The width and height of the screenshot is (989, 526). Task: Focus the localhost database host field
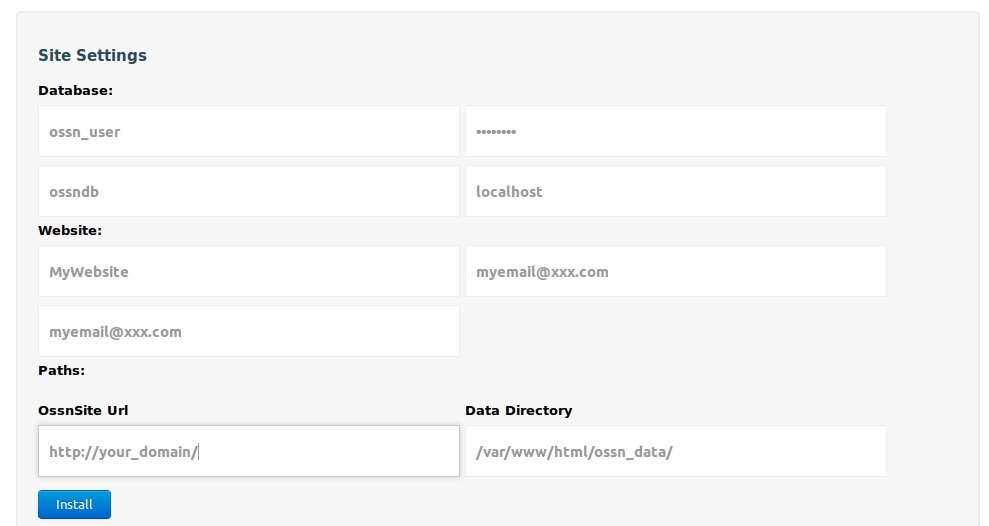point(676,191)
